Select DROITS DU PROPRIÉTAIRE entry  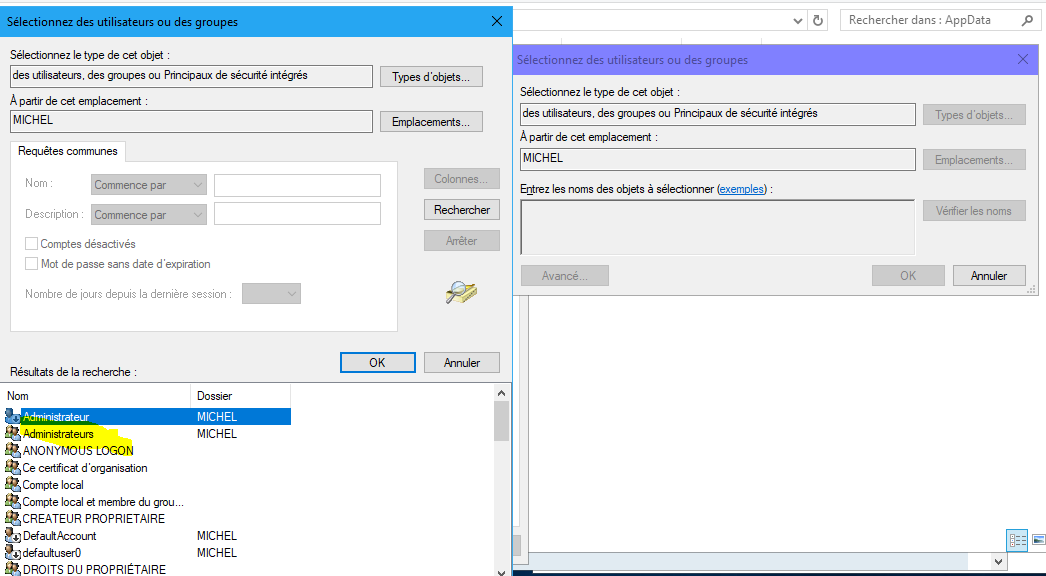pos(94,569)
